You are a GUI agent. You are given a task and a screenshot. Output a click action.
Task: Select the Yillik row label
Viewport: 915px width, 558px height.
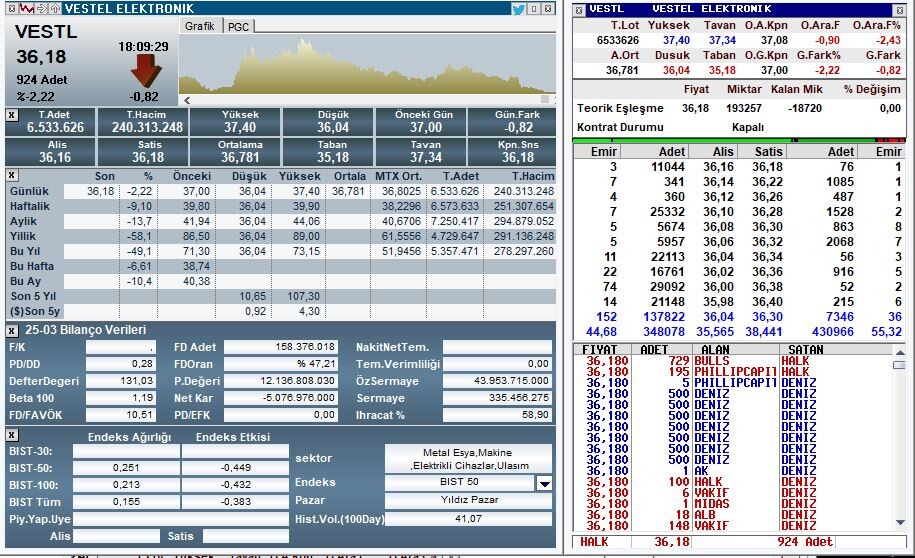pos(23,236)
